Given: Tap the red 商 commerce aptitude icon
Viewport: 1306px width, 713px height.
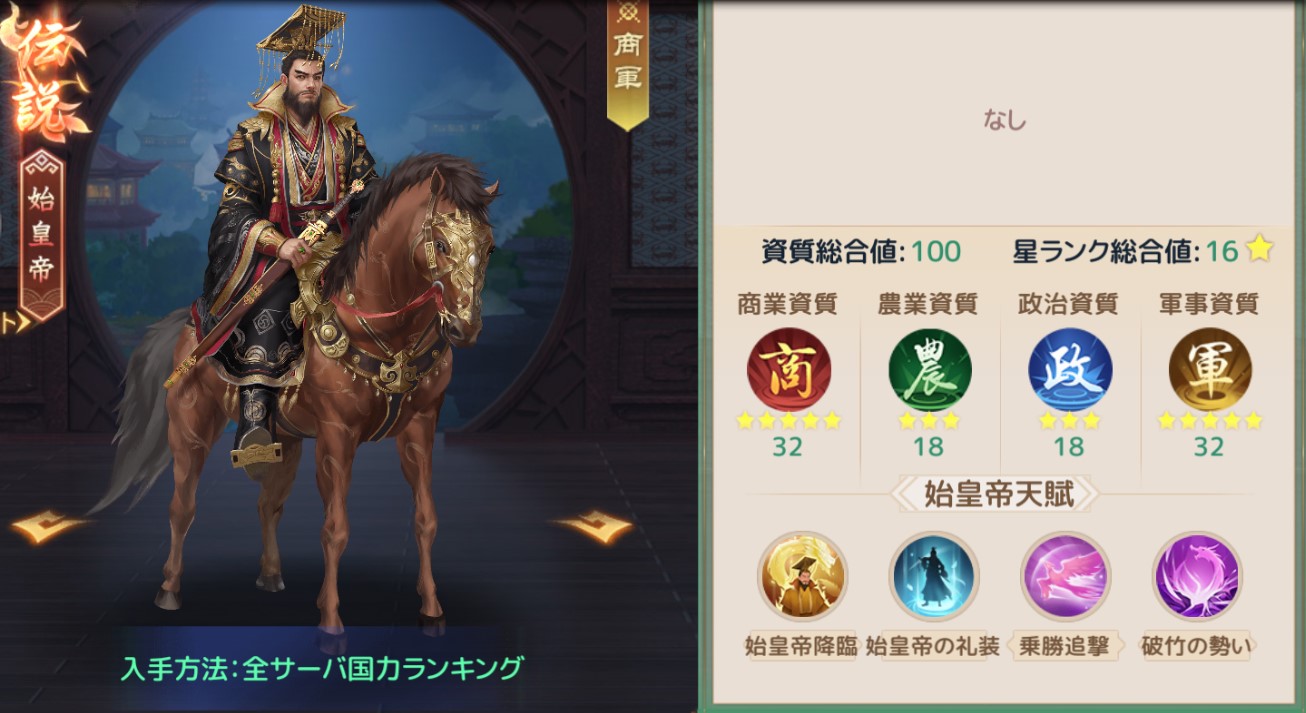Looking at the screenshot, I should coord(788,369).
